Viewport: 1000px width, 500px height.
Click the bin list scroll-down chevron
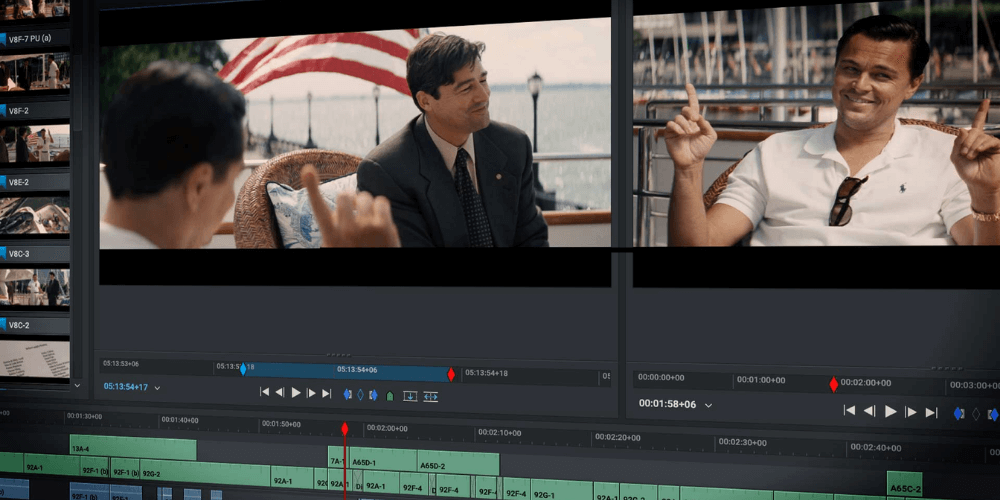point(77,385)
